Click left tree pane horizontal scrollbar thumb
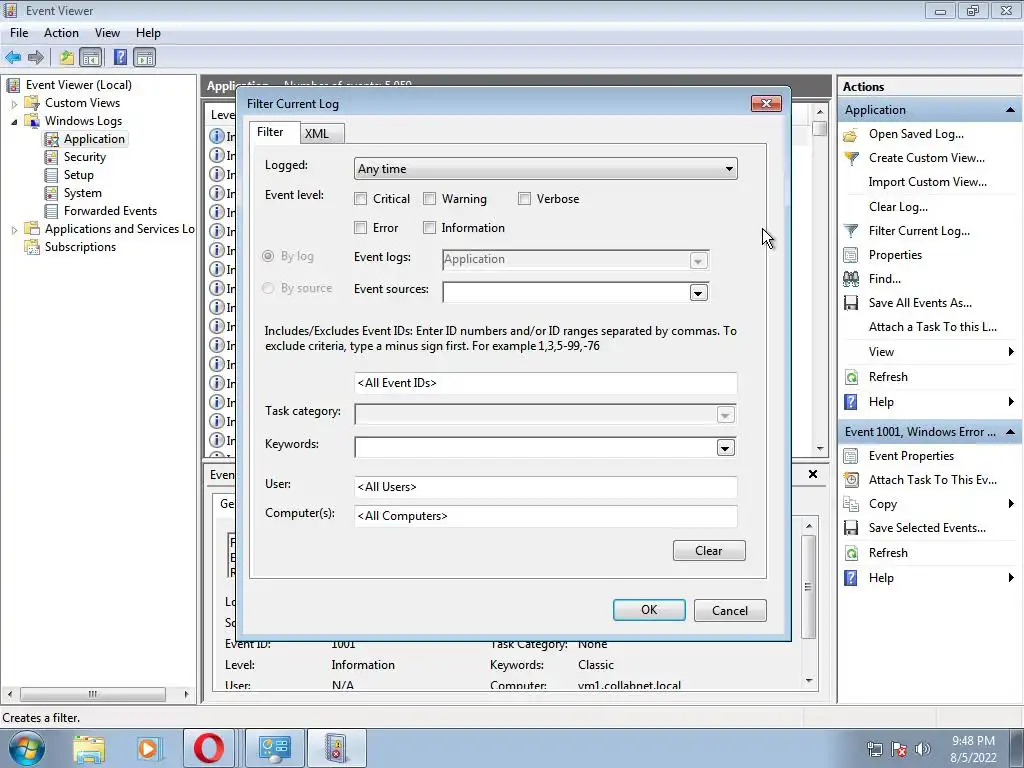This screenshot has width=1024, height=768. [92, 694]
